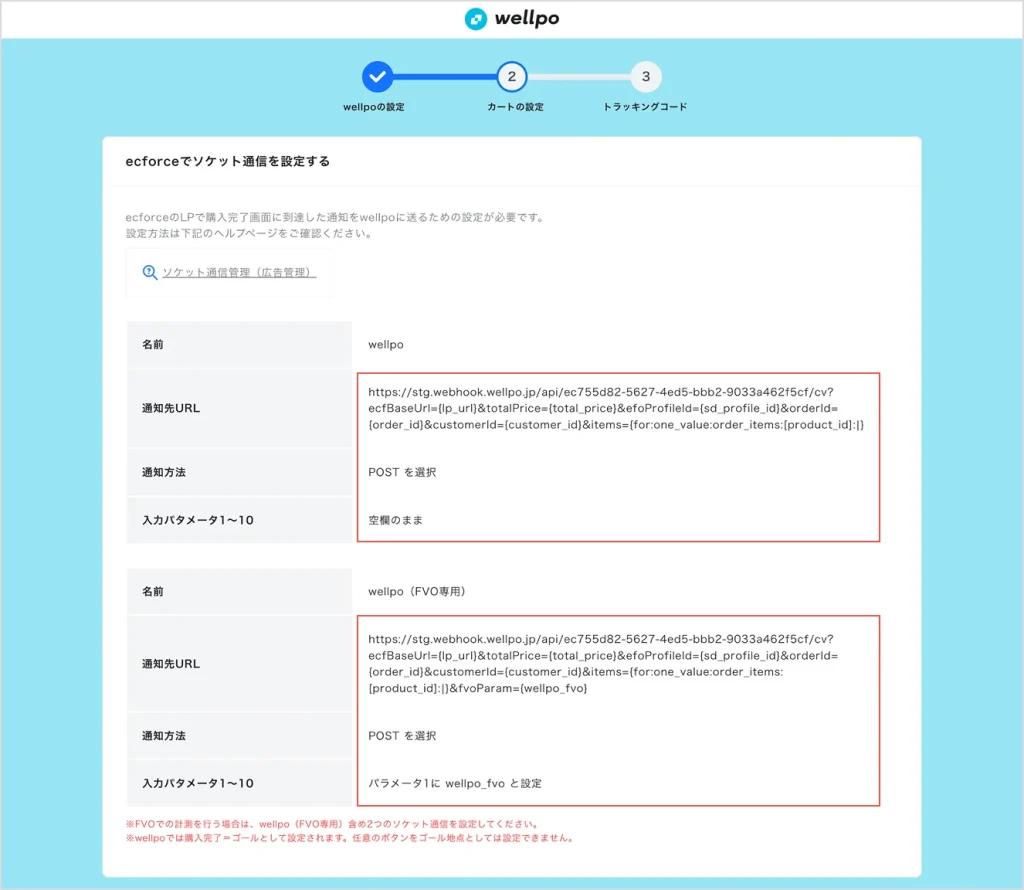The image size is (1024, 890).
Task: Click the completed step 1 checkmark circle
Action: [x=377, y=76]
